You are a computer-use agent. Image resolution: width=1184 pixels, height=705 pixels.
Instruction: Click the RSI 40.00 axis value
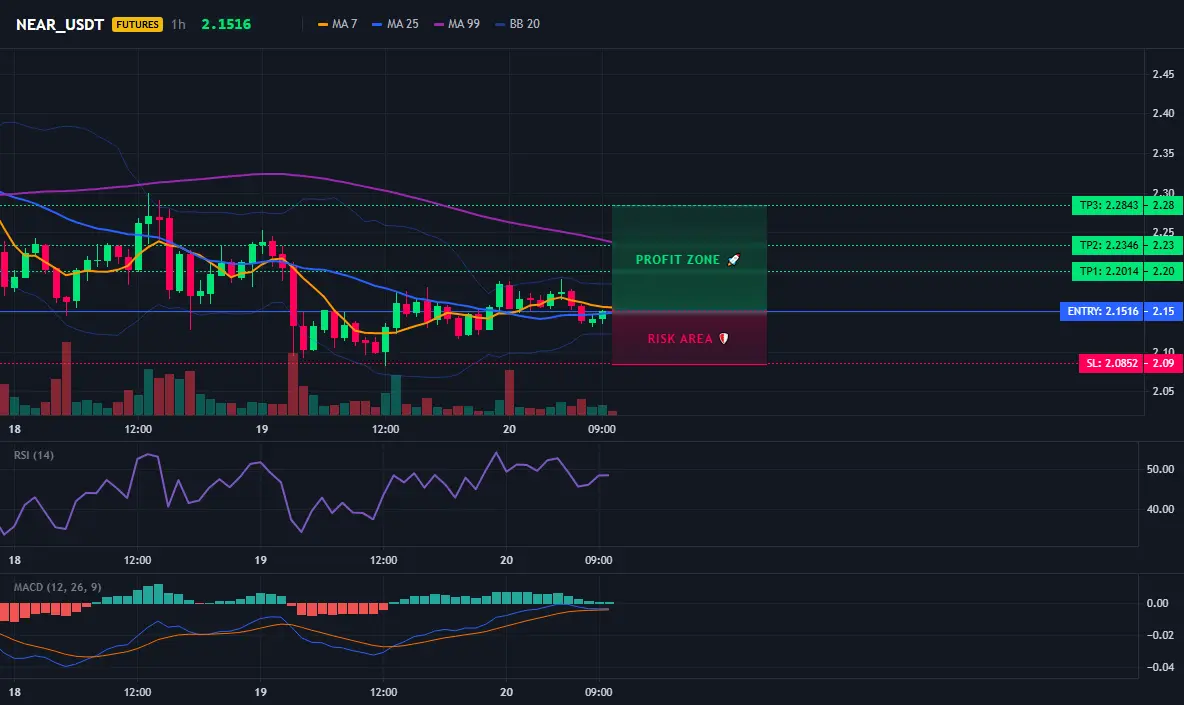1160,510
